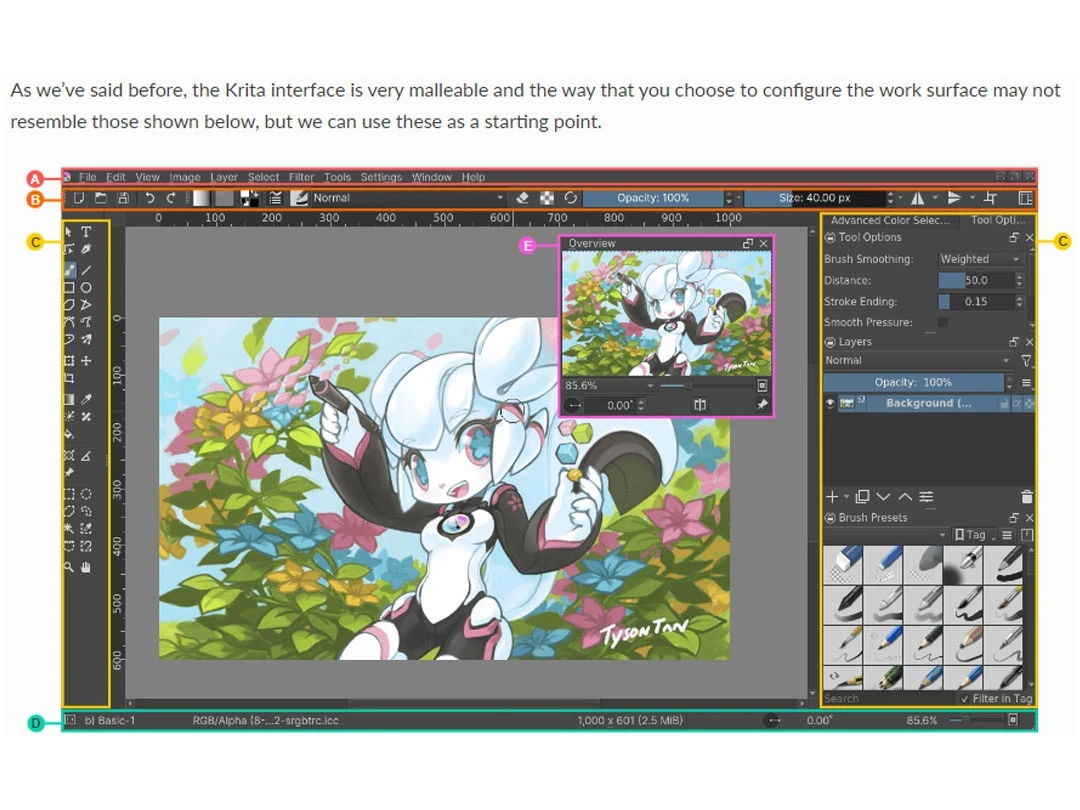Open the Settings menu
The image size is (1080, 810).
click(x=381, y=176)
